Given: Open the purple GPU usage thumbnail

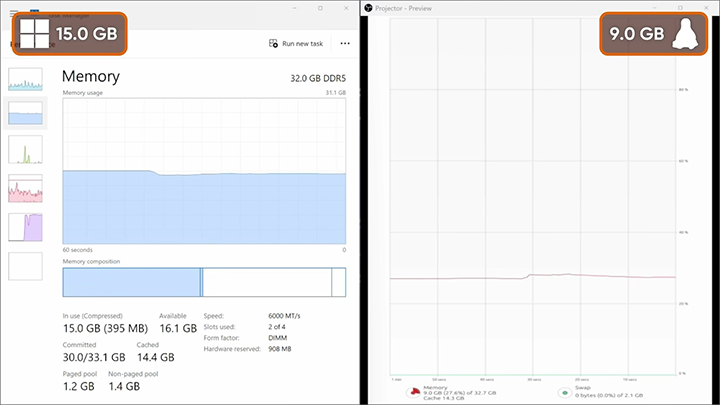Looking at the screenshot, I should (x=25, y=227).
